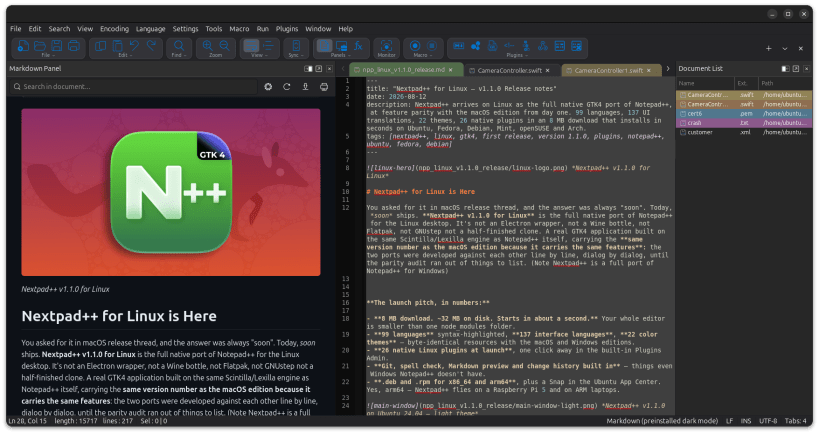Zoom out using the minus magnifier icon
The image size is (819, 434).
click(x=225, y=46)
